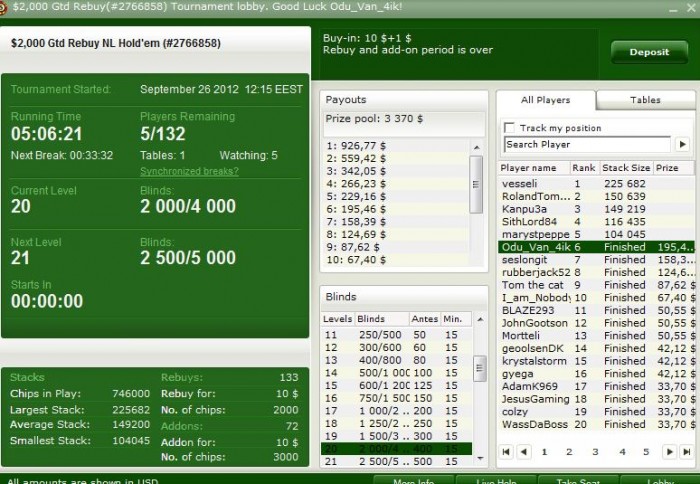The width and height of the screenshot is (700, 484).
Task: Sort by Player name column
Action: 534,168
